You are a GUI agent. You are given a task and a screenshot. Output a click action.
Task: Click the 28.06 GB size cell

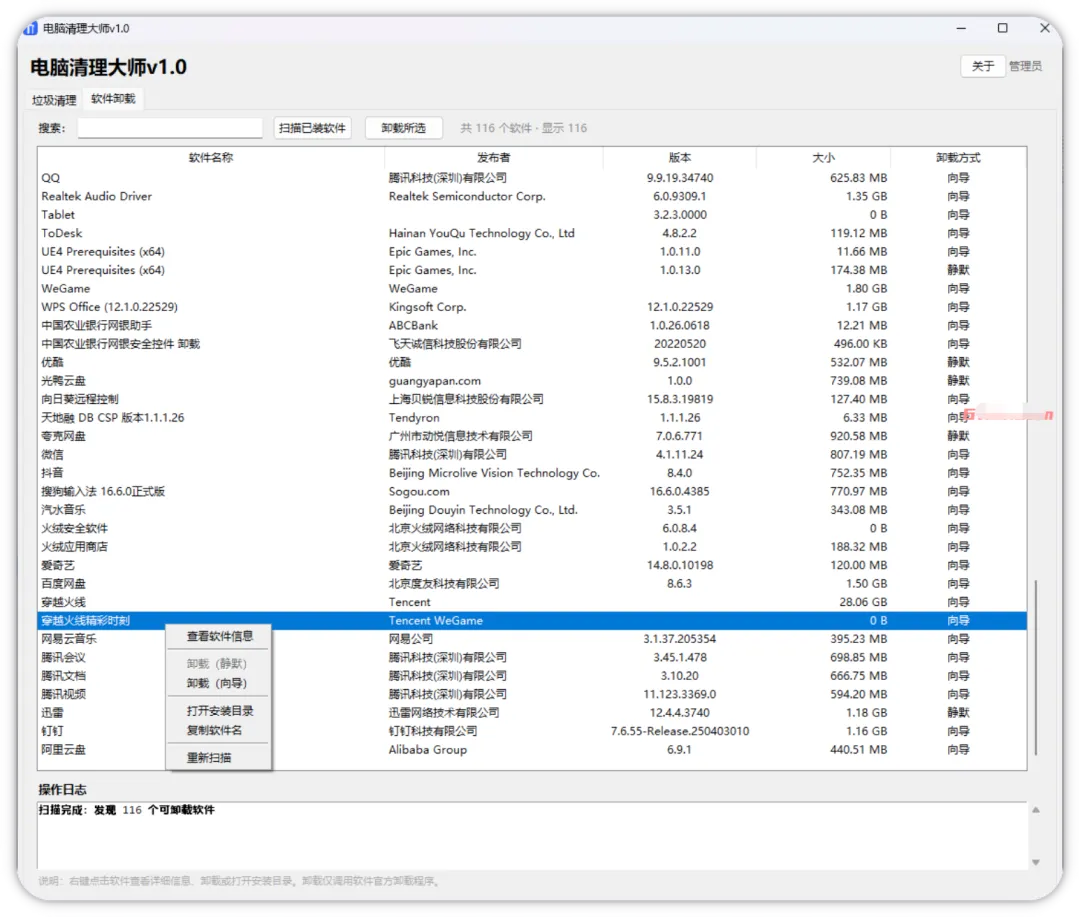click(x=863, y=602)
